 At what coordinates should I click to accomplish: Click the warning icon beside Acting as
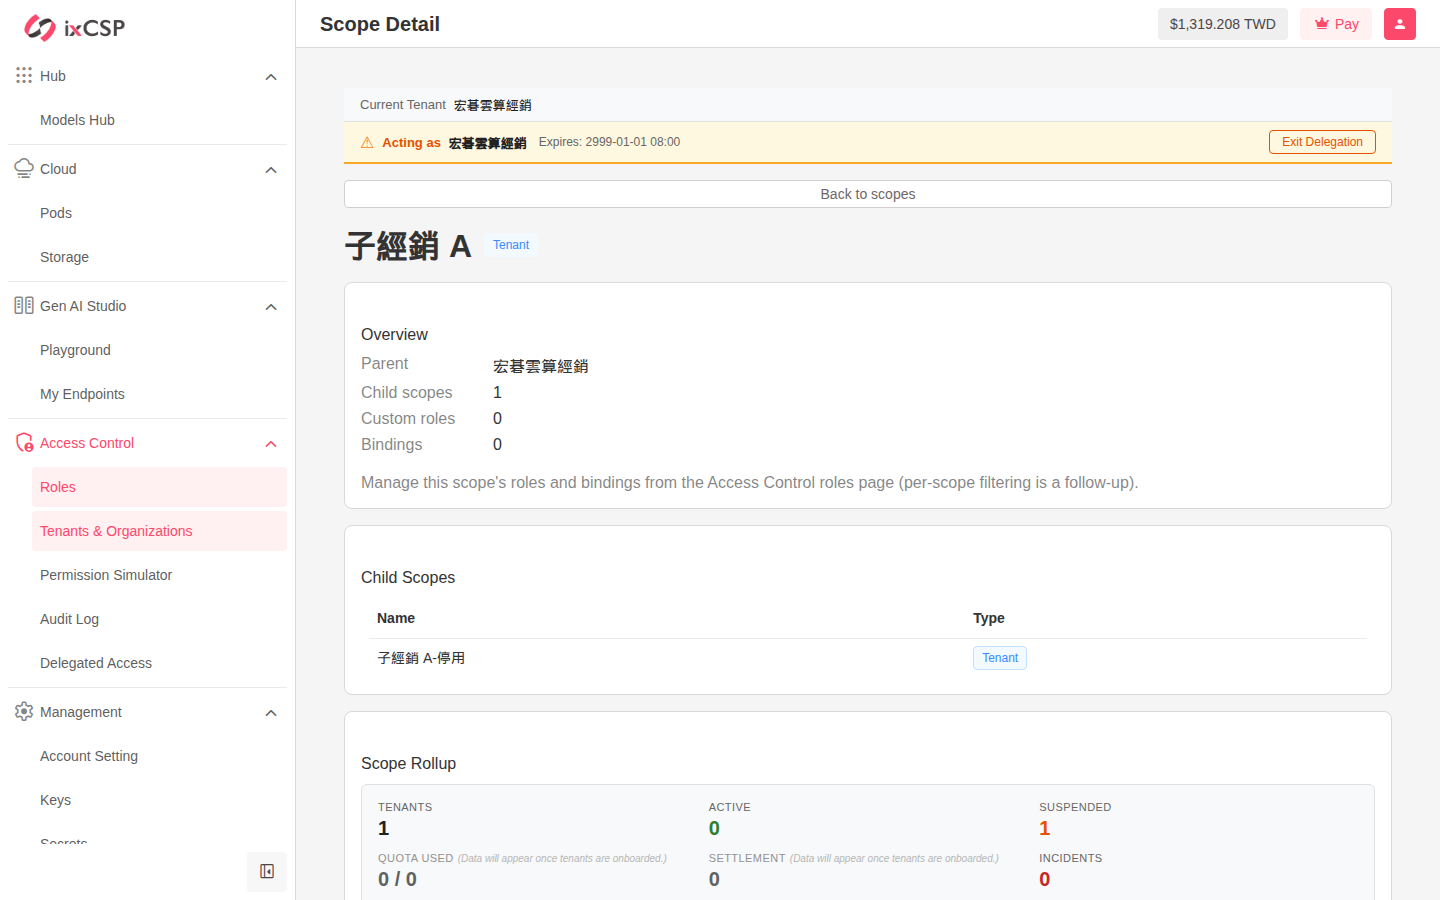click(x=367, y=143)
